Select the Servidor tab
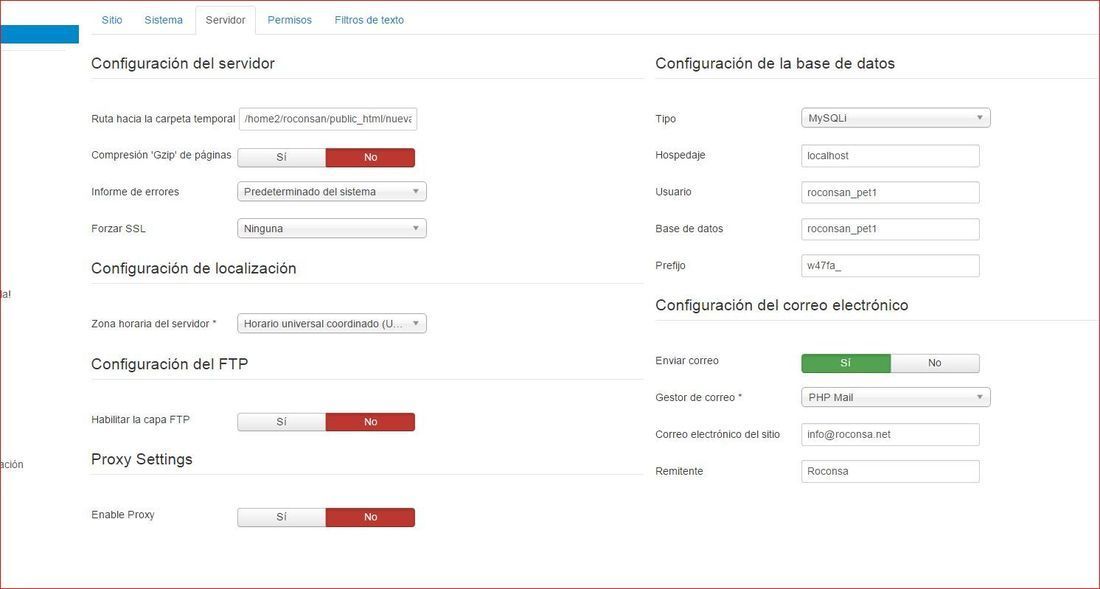Viewport: 1100px width, 589px height. [x=225, y=20]
